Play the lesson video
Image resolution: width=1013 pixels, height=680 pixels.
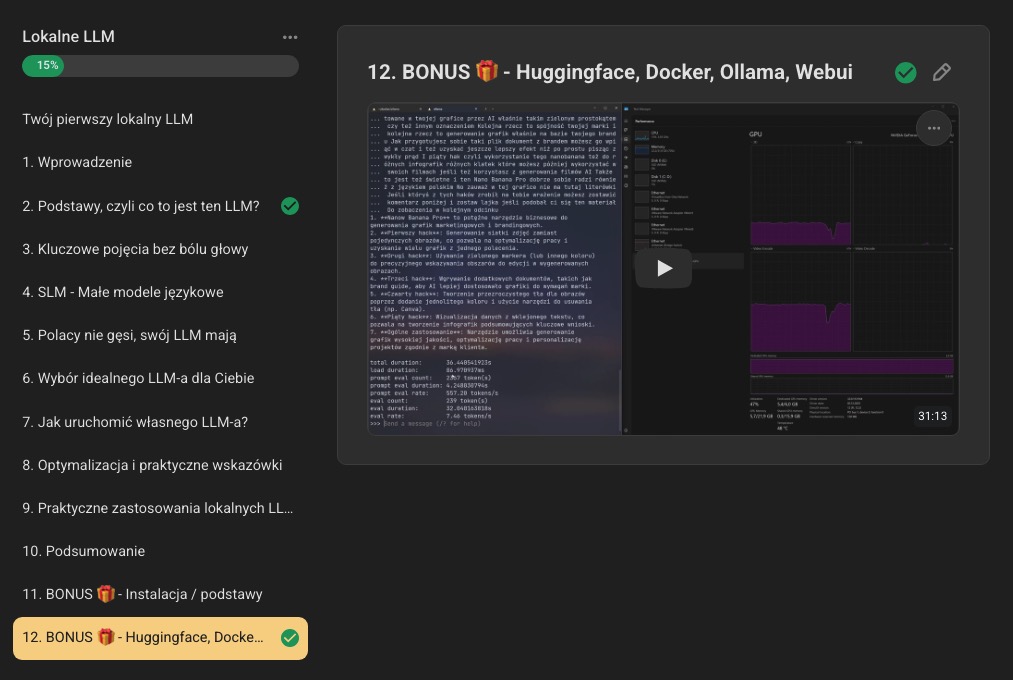pyautogui.click(x=663, y=268)
